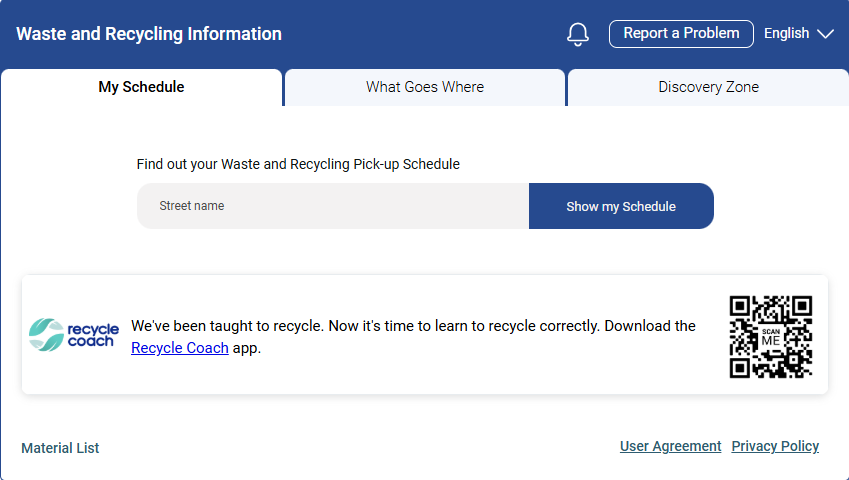Image resolution: width=849 pixels, height=480 pixels.
Task: Open the What Goes Where tab
Action: coord(425,87)
